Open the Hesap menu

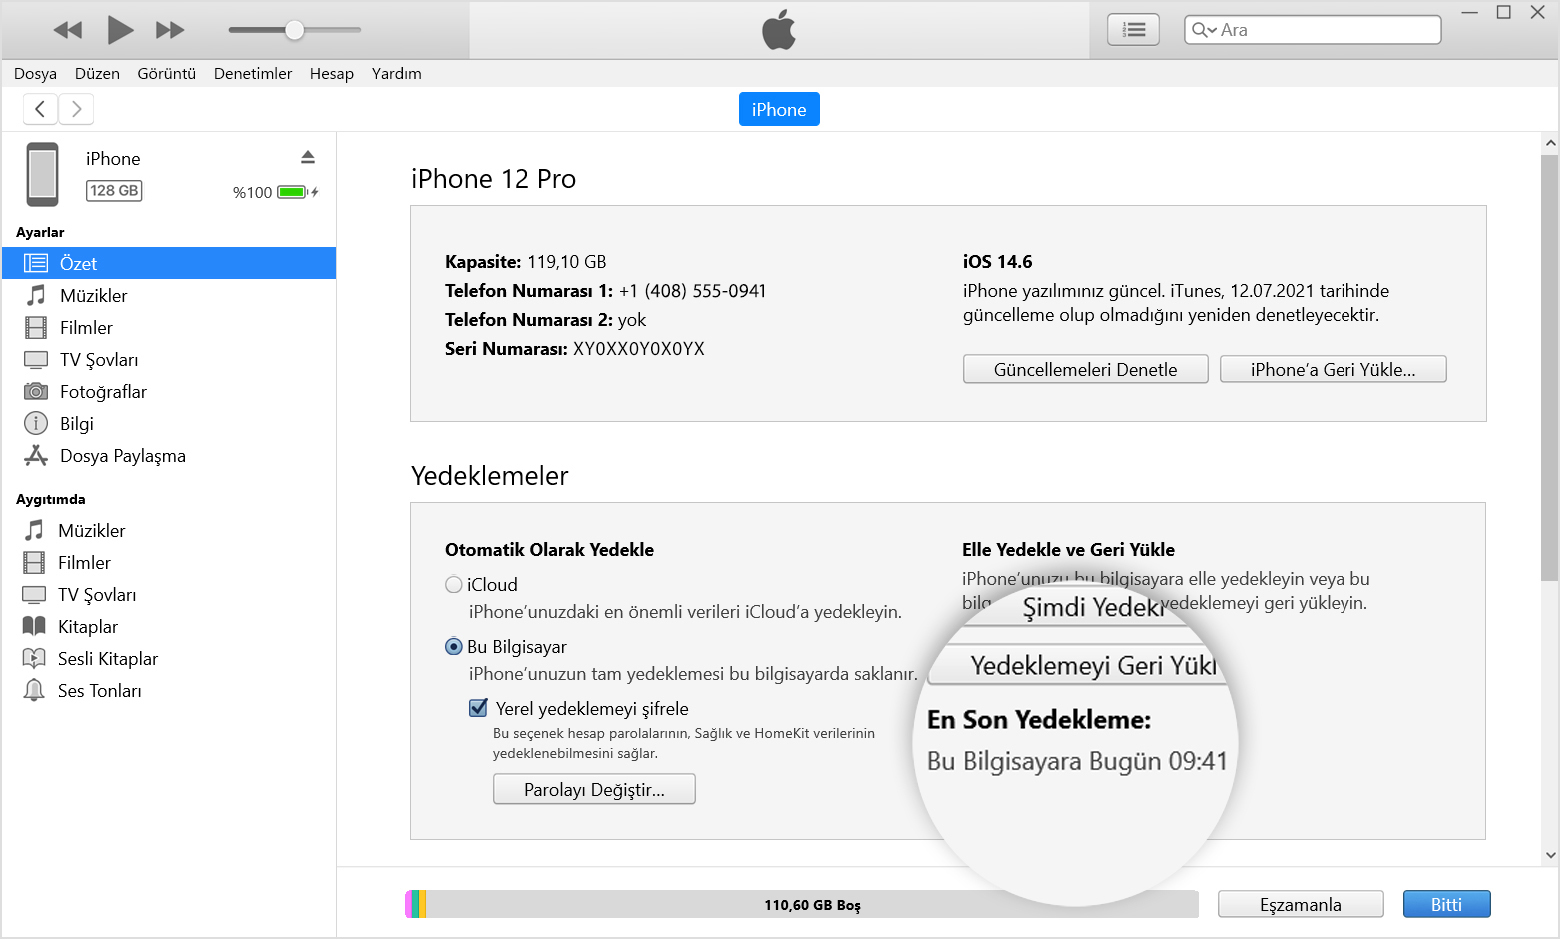[331, 74]
